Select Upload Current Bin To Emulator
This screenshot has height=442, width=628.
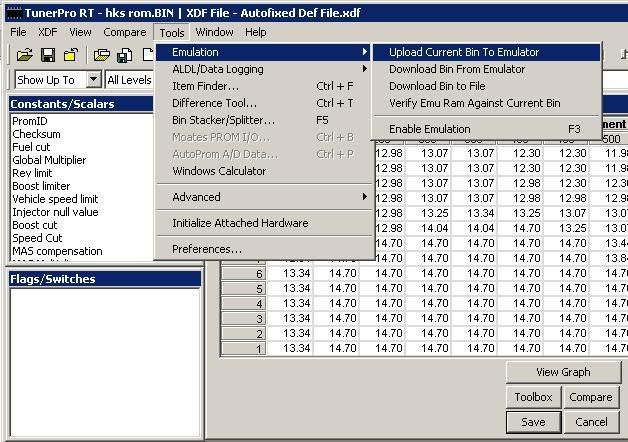point(486,52)
